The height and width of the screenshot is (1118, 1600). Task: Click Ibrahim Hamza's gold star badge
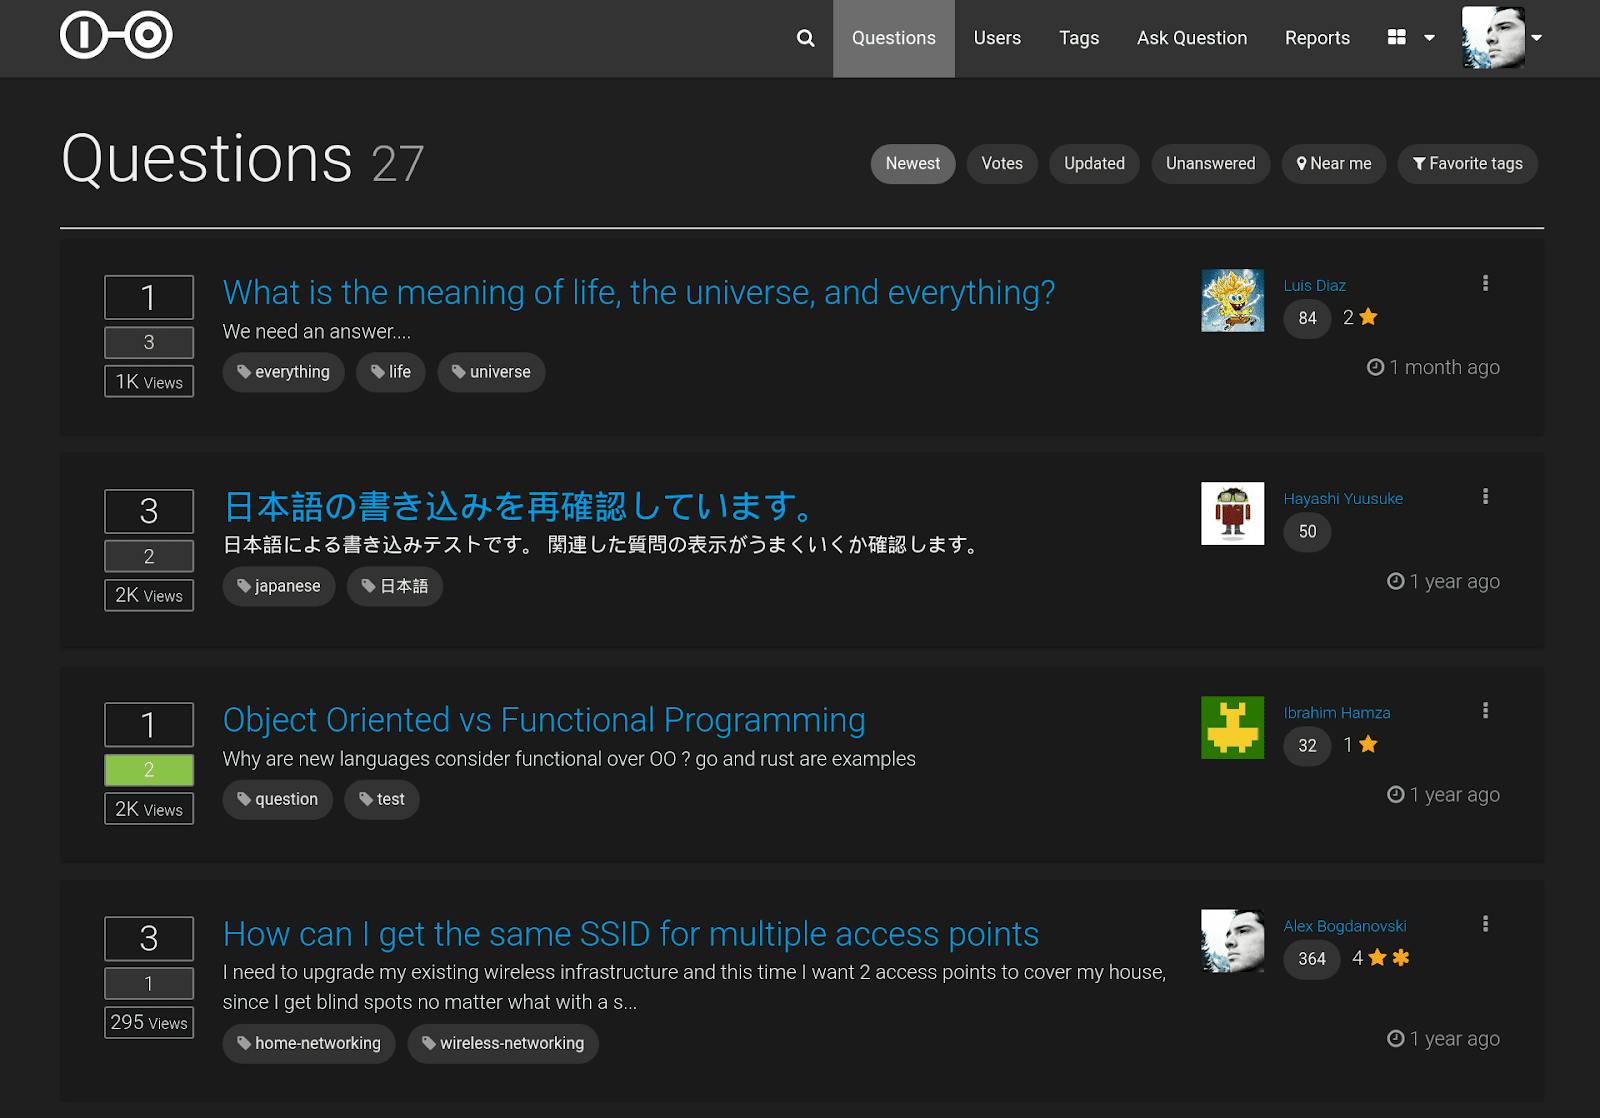(x=1369, y=744)
